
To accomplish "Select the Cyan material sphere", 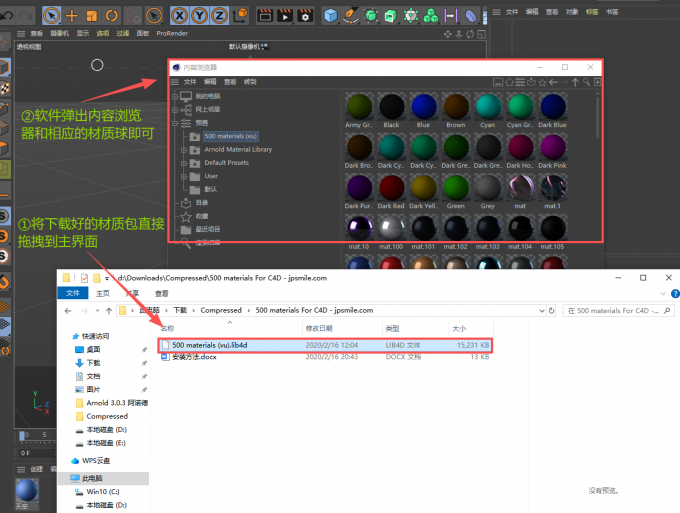I will tap(487, 106).
